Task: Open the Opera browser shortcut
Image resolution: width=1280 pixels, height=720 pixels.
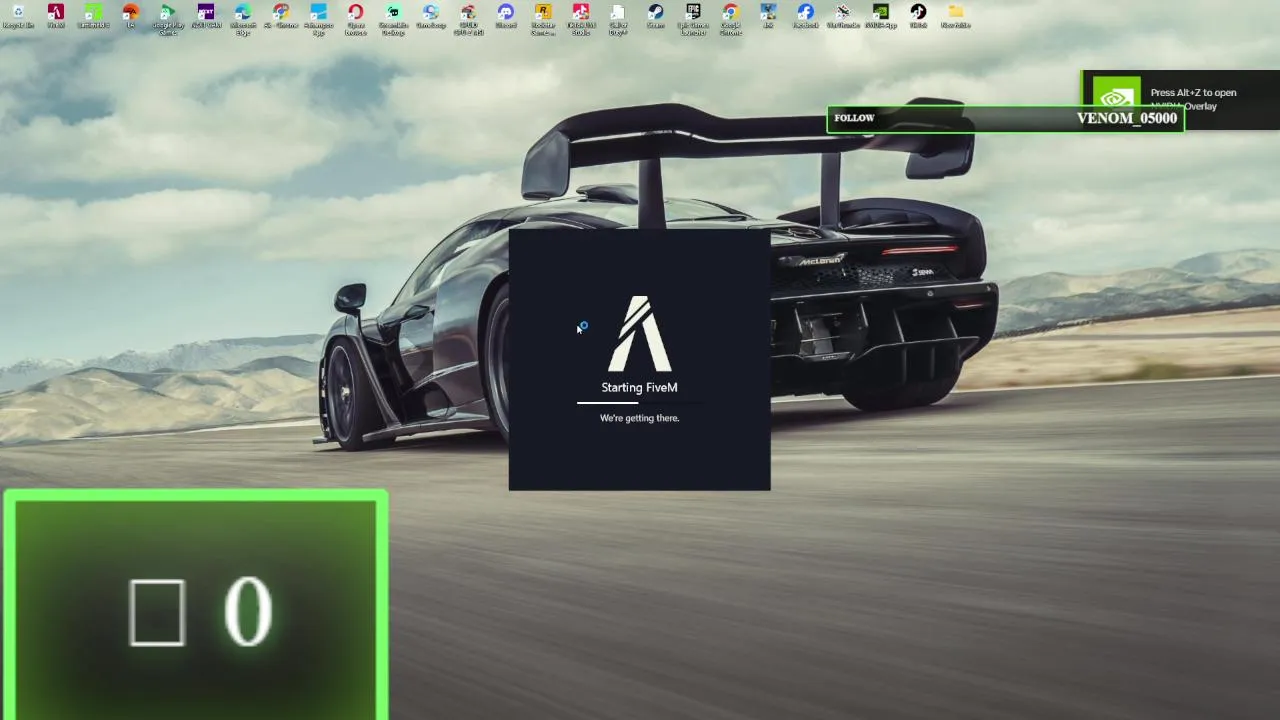Action: click(x=355, y=20)
